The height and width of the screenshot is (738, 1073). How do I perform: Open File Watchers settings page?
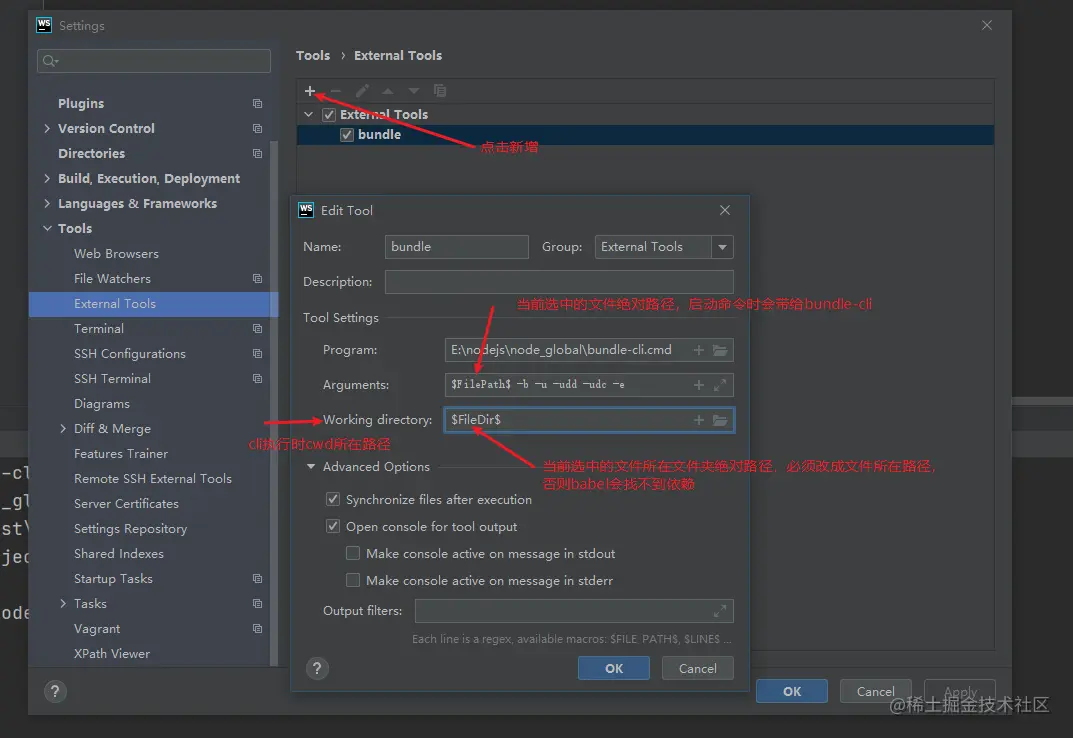(x=112, y=279)
